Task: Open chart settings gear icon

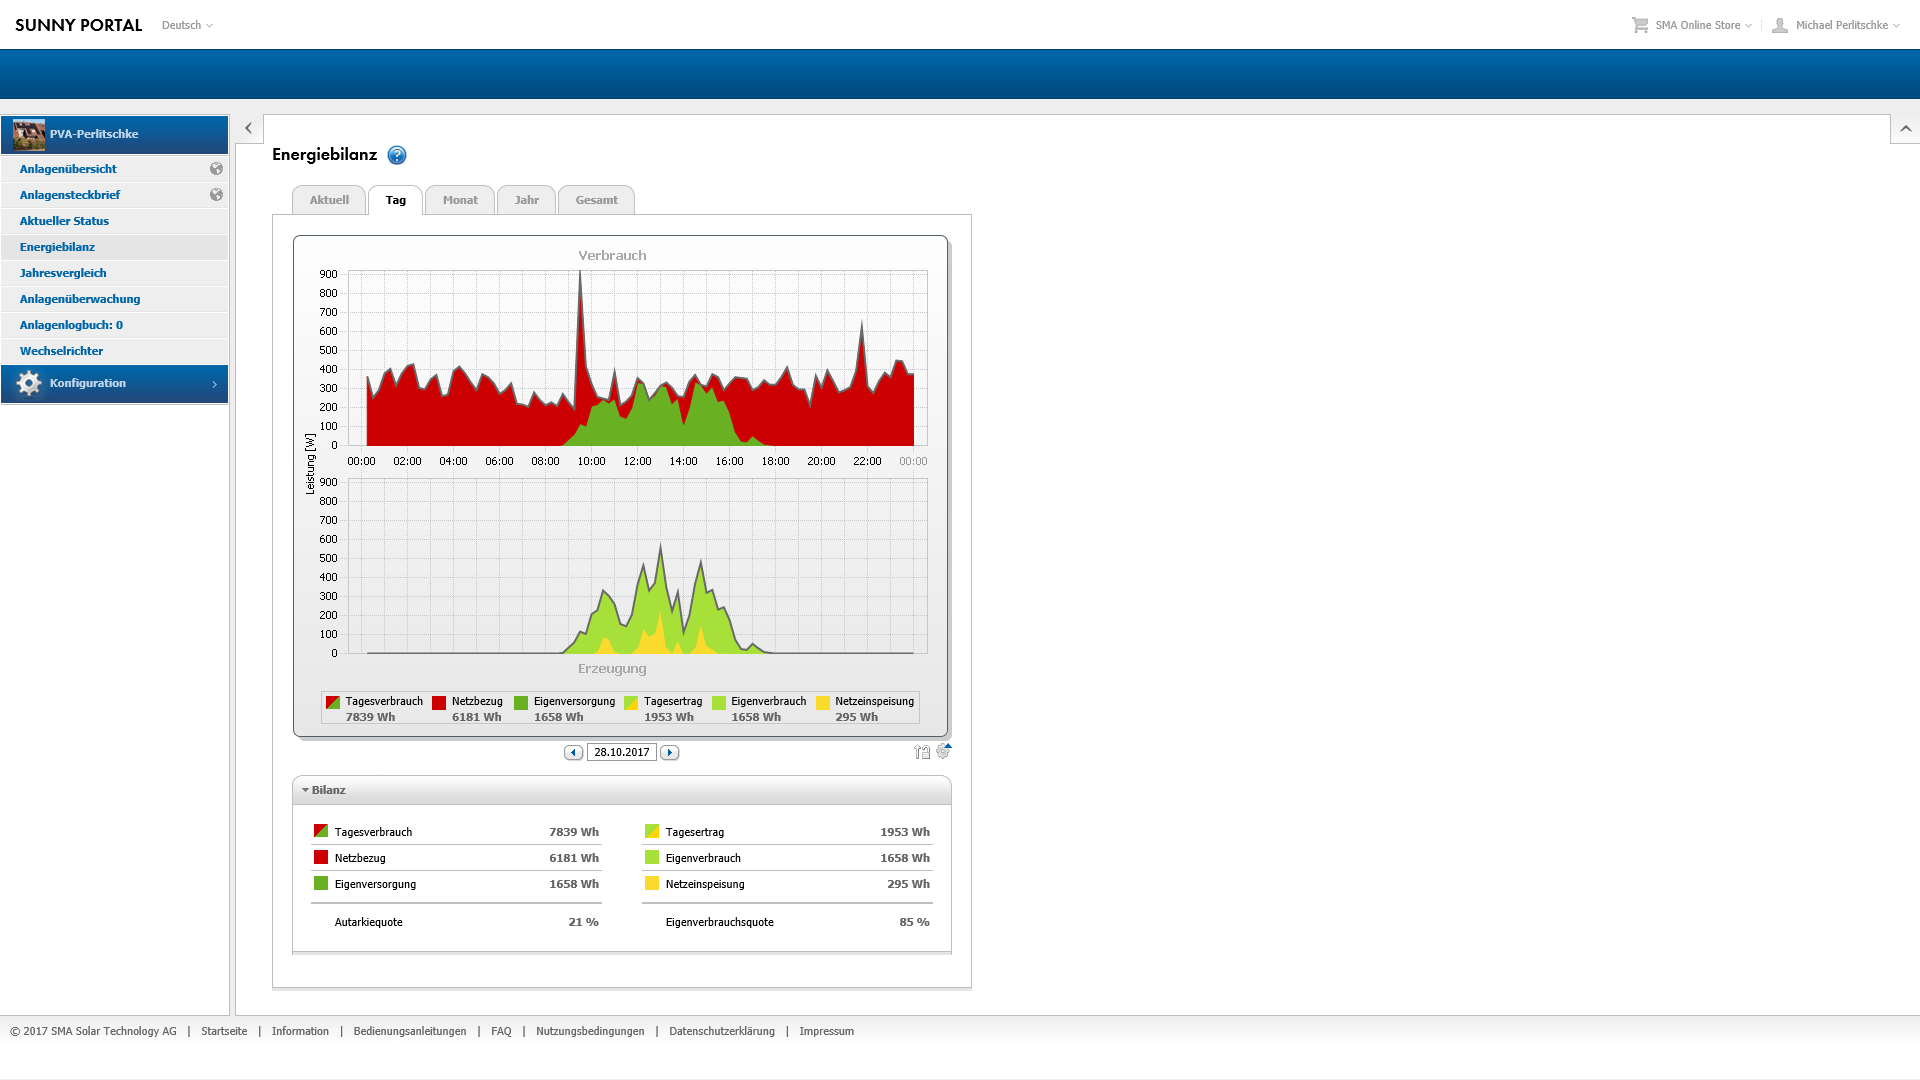Action: (943, 751)
